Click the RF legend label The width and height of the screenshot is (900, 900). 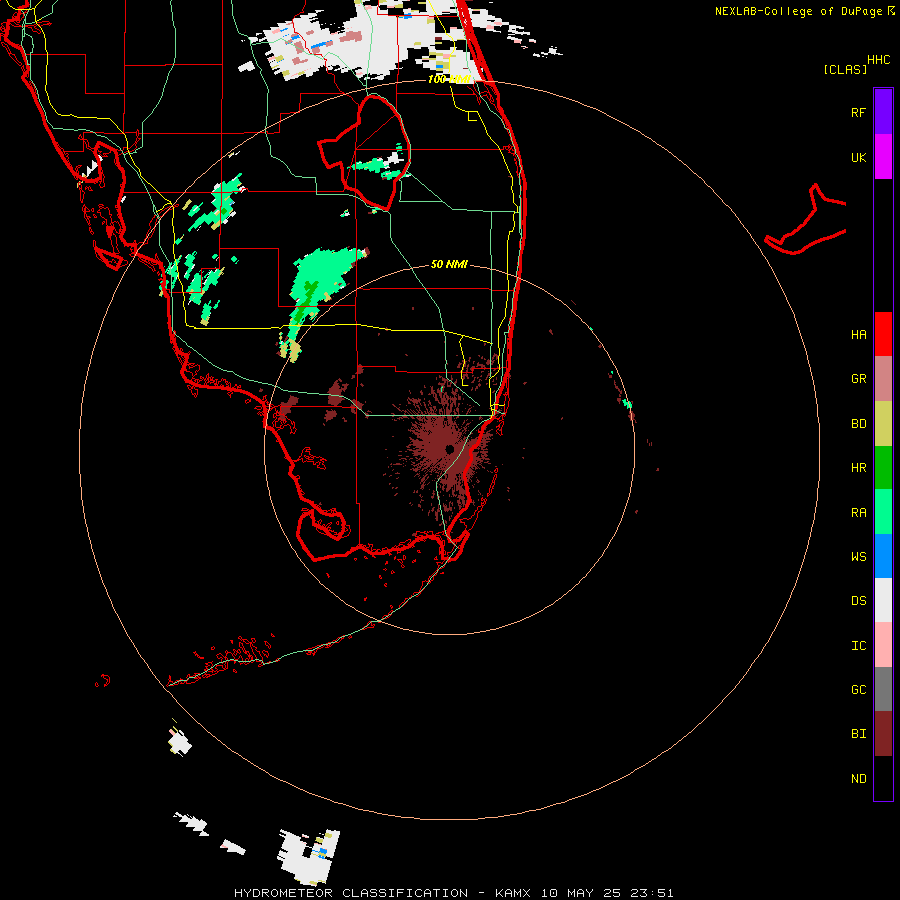point(858,112)
